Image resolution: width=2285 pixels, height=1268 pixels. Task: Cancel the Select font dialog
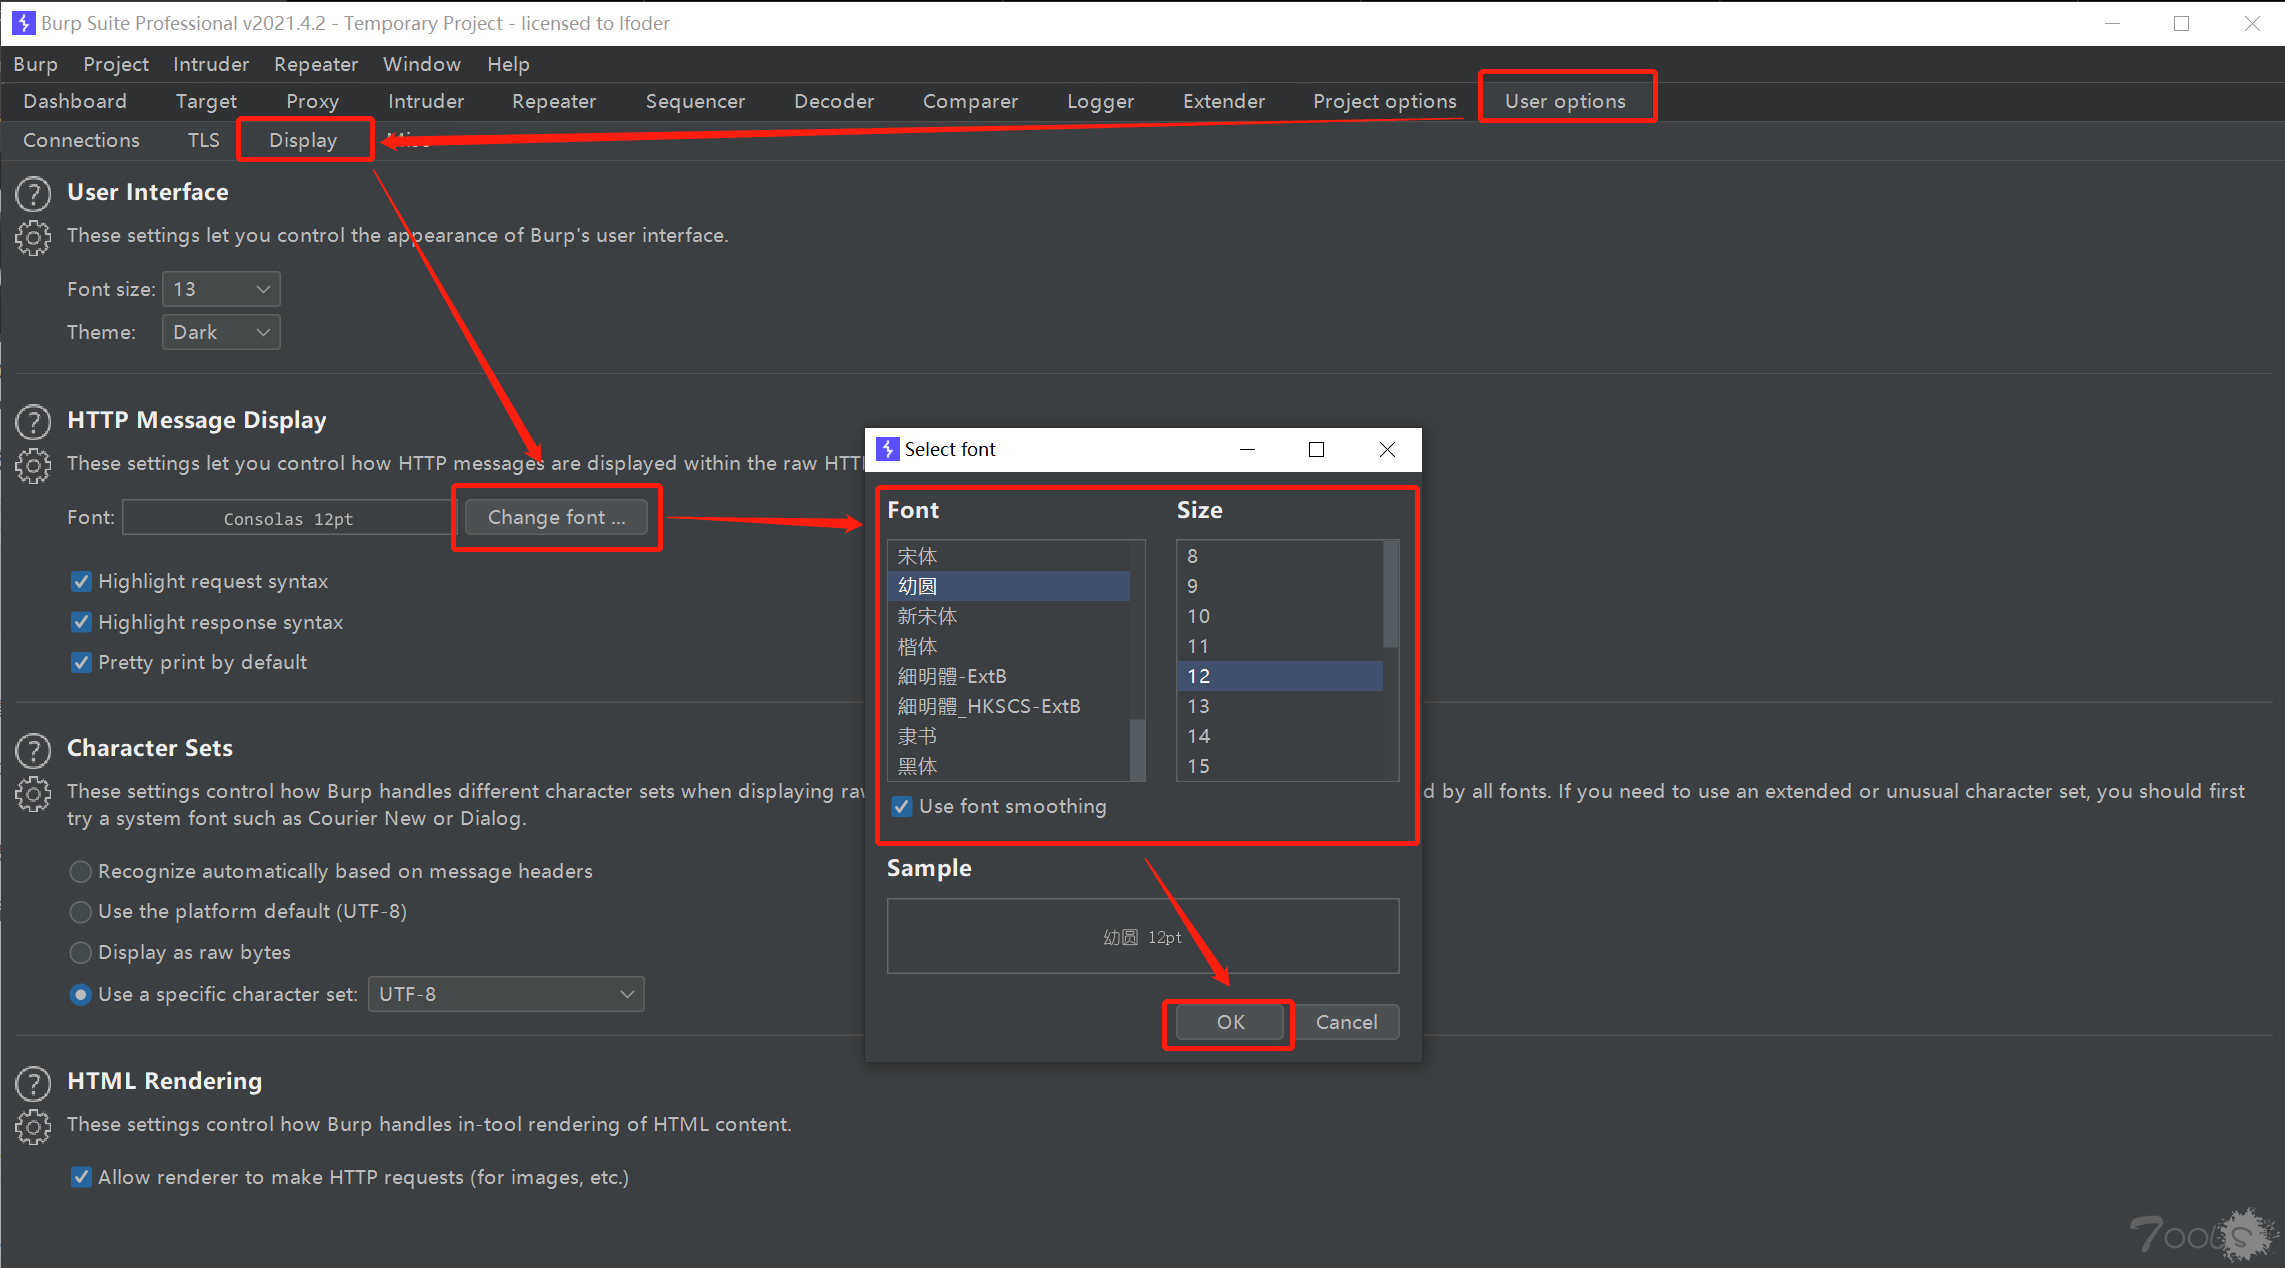pos(1346,1022)
